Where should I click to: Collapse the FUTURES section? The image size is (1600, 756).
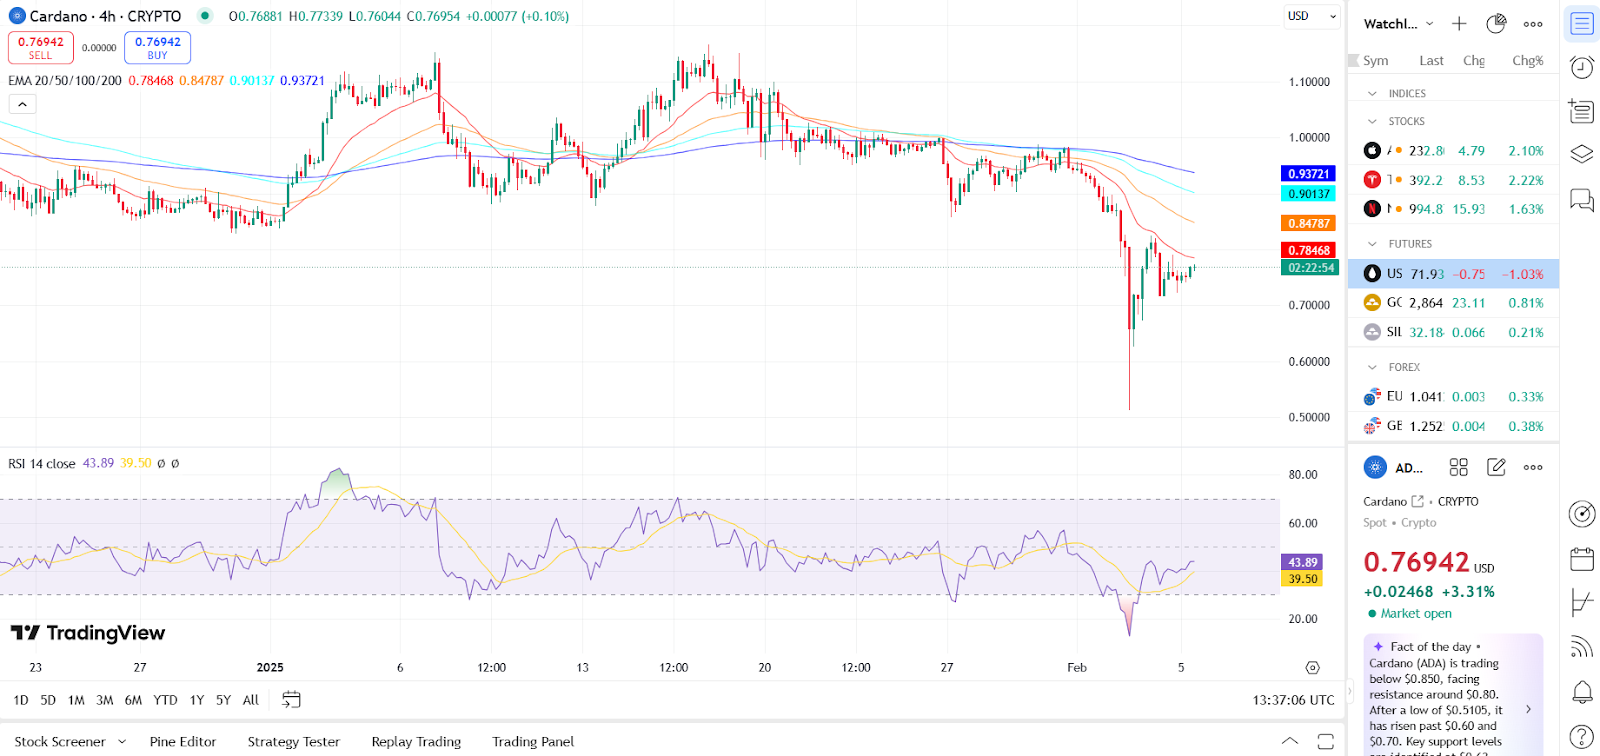point(1372,244)
